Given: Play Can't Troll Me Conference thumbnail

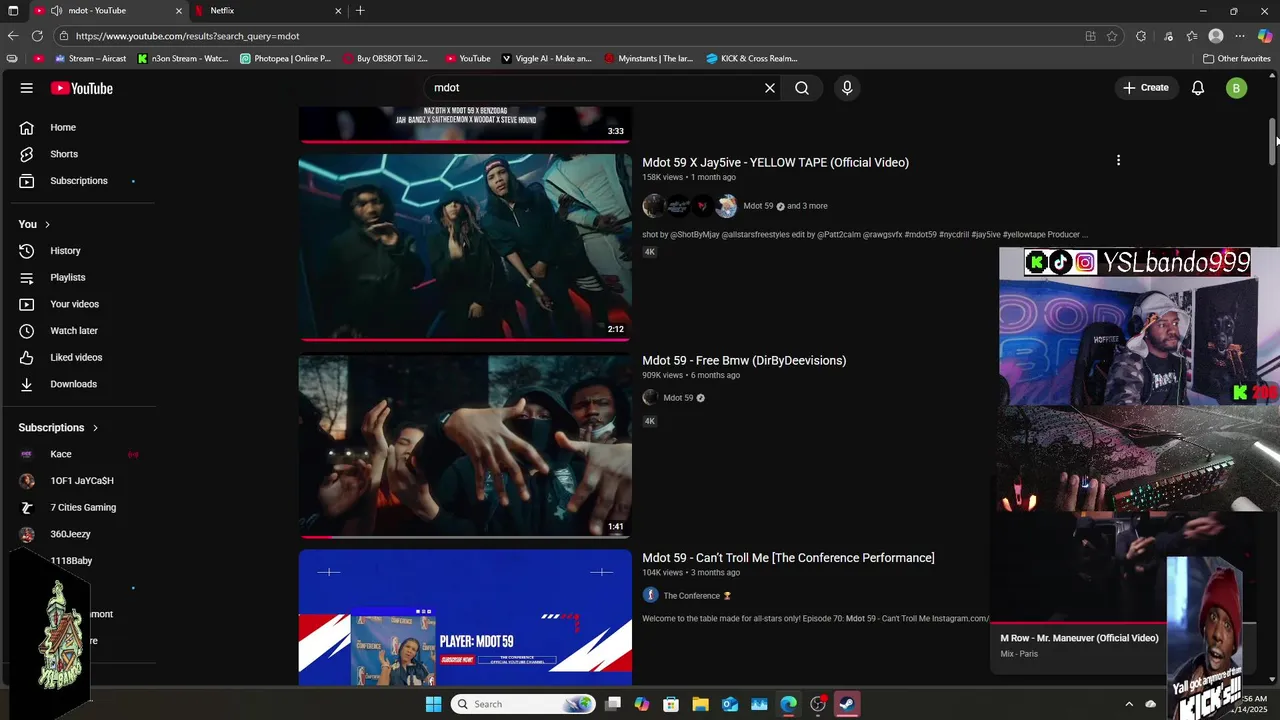Looking at the screenshot, I should (x=465, y=618).
